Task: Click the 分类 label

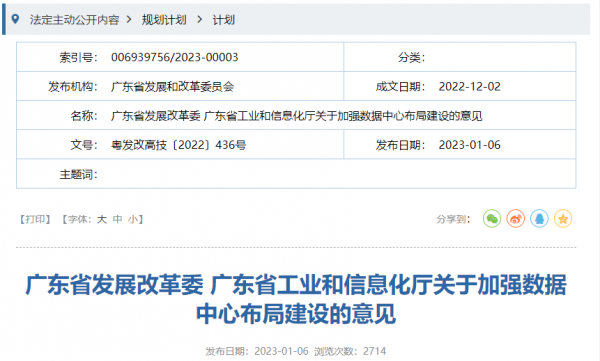Action: click(411, 57)
